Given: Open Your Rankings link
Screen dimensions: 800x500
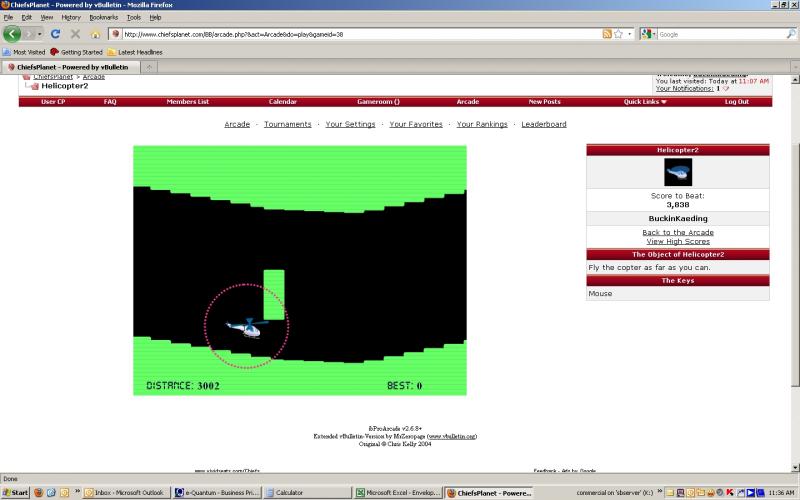Looking at the screenshot, I should tap(482, 124).
